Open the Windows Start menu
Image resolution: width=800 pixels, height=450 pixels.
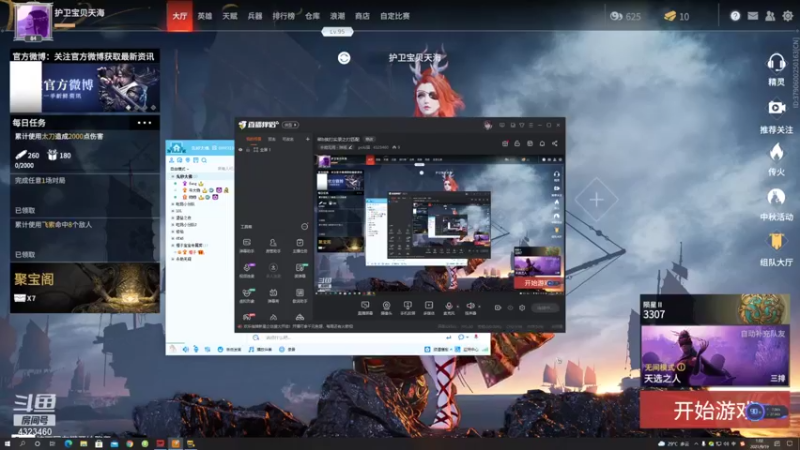[7, 444]
